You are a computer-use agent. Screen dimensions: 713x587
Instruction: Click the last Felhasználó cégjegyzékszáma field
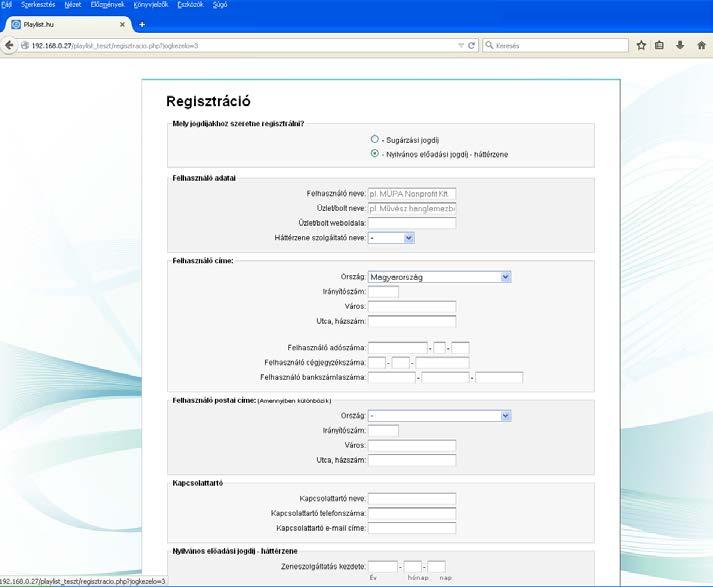pos(442,362)
